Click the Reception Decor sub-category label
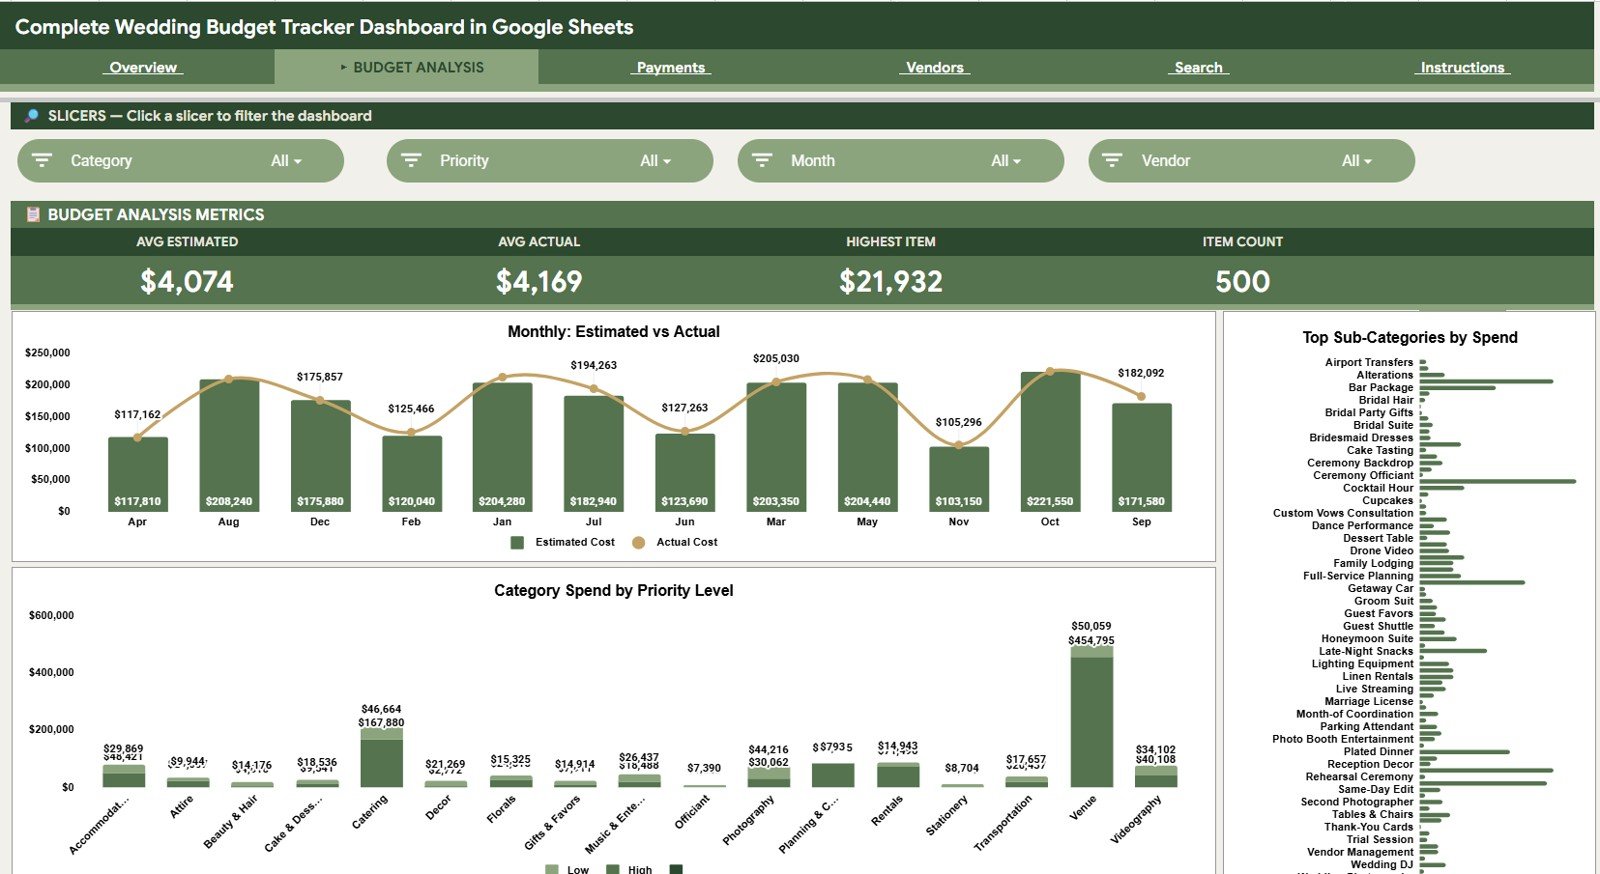Viewport: 1600px width, 874px height. tap(1370, 764)
